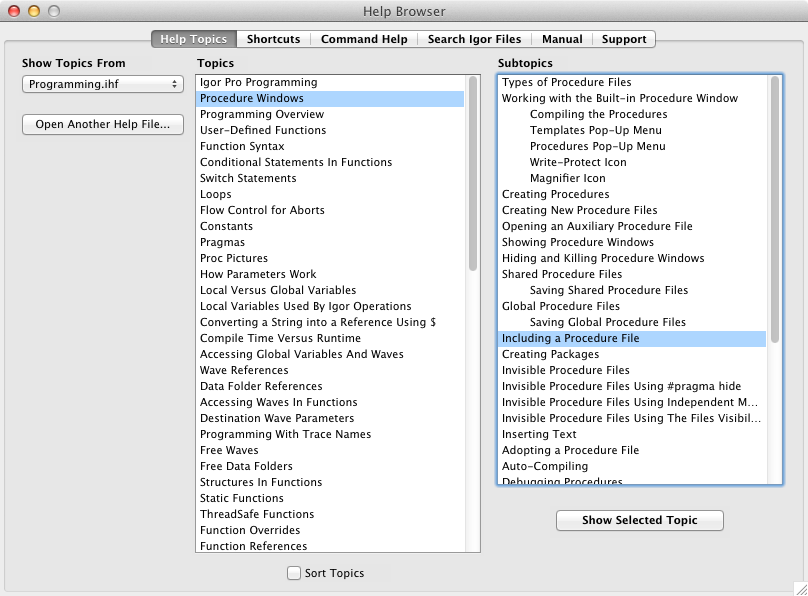Choose Creating New Procedure Files subtopic
The width and height of the screenshot is (808, 596).
[632, 210]
